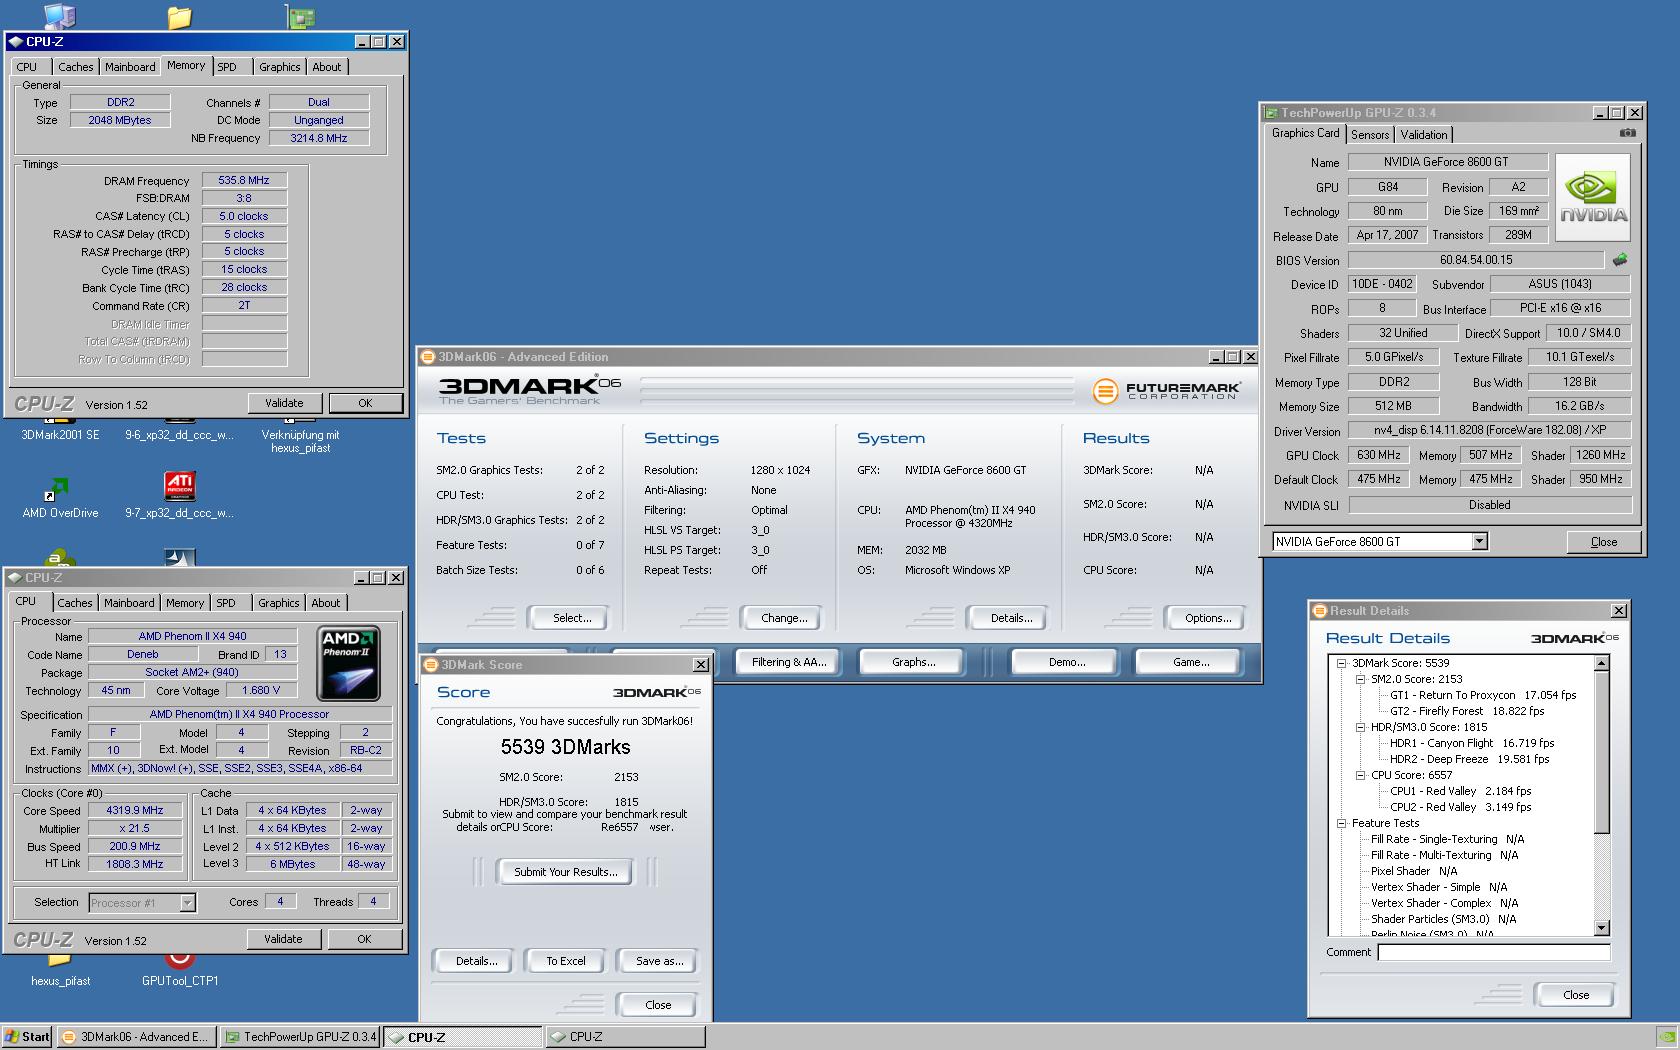Click Validate in the Memory CPU-Z window
Screen dimensions: 1680x1050
tap(284, 403)
